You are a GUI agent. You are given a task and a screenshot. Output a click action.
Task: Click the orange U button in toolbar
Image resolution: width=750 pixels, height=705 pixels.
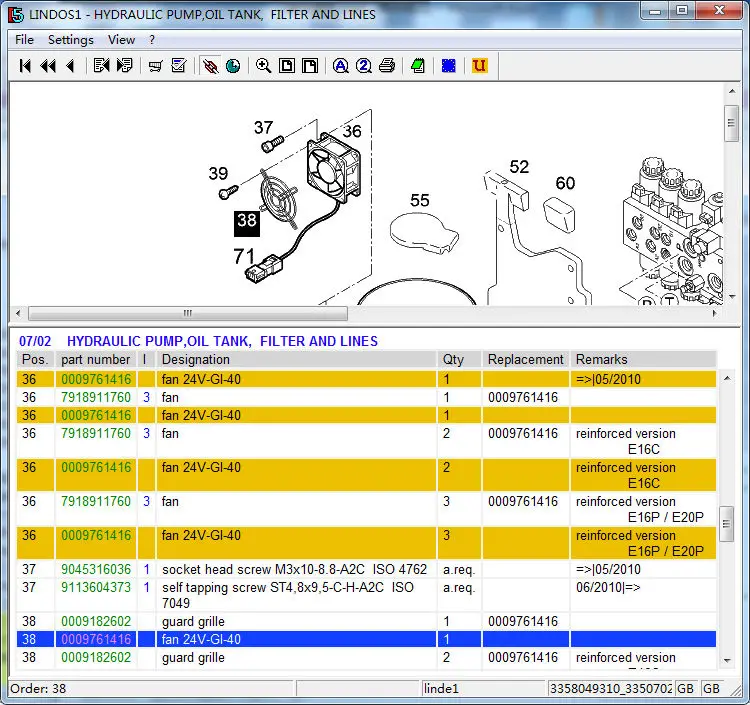tap(479, 66)
